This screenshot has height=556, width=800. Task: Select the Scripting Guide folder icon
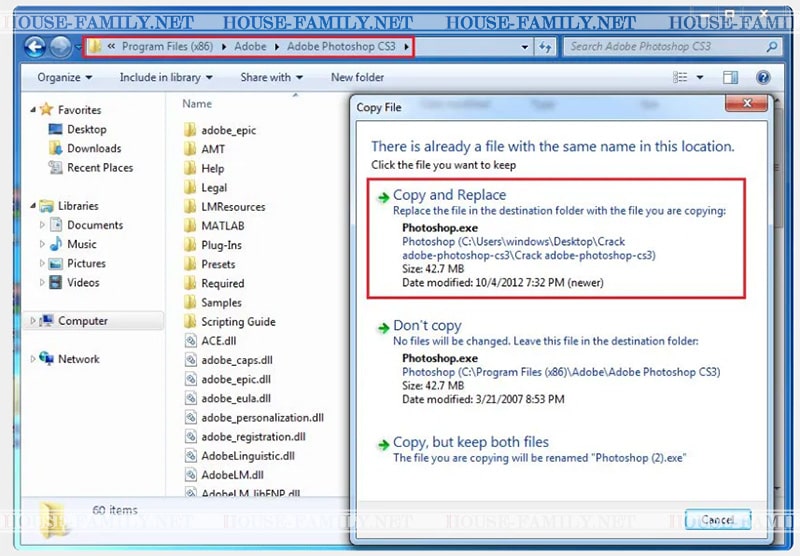tap(190, 322)
